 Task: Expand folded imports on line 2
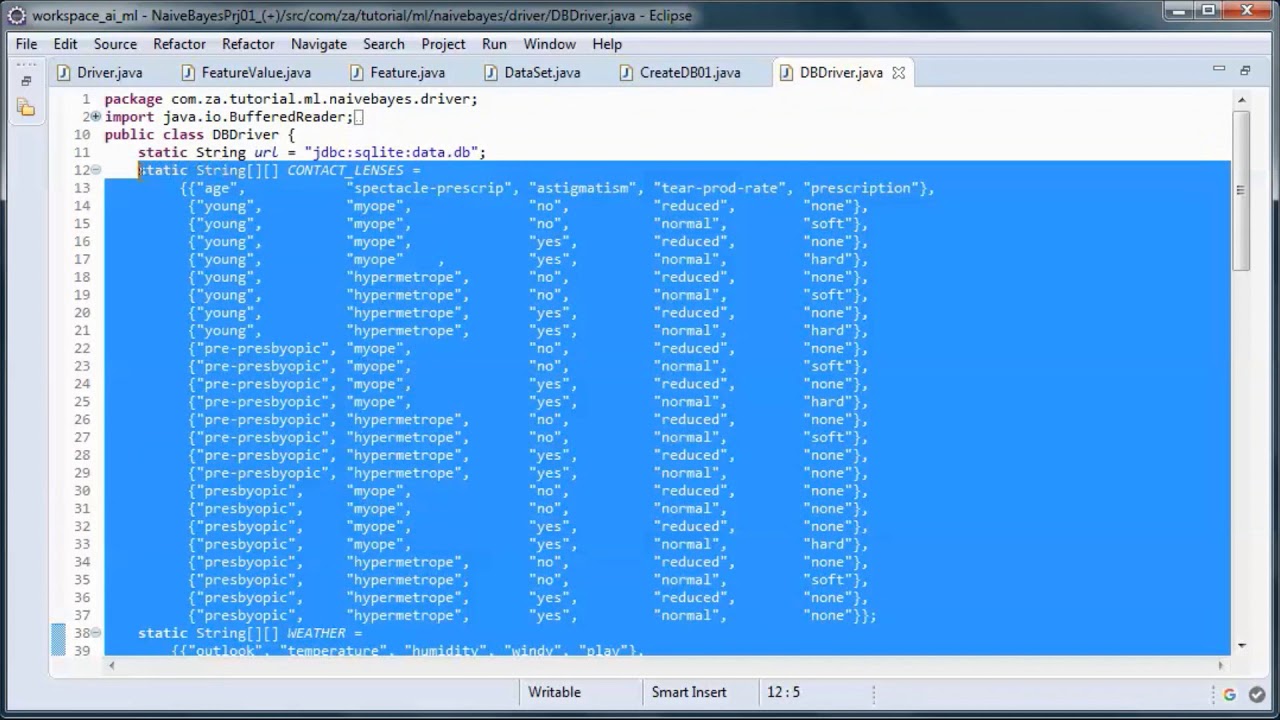(97, 117)
